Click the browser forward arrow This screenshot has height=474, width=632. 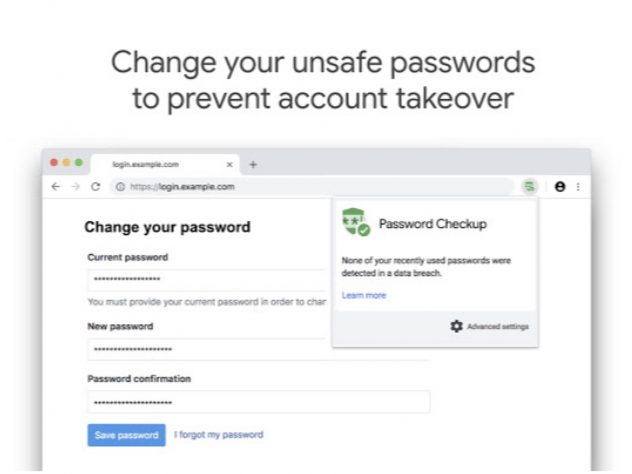[x=75, y=186]
